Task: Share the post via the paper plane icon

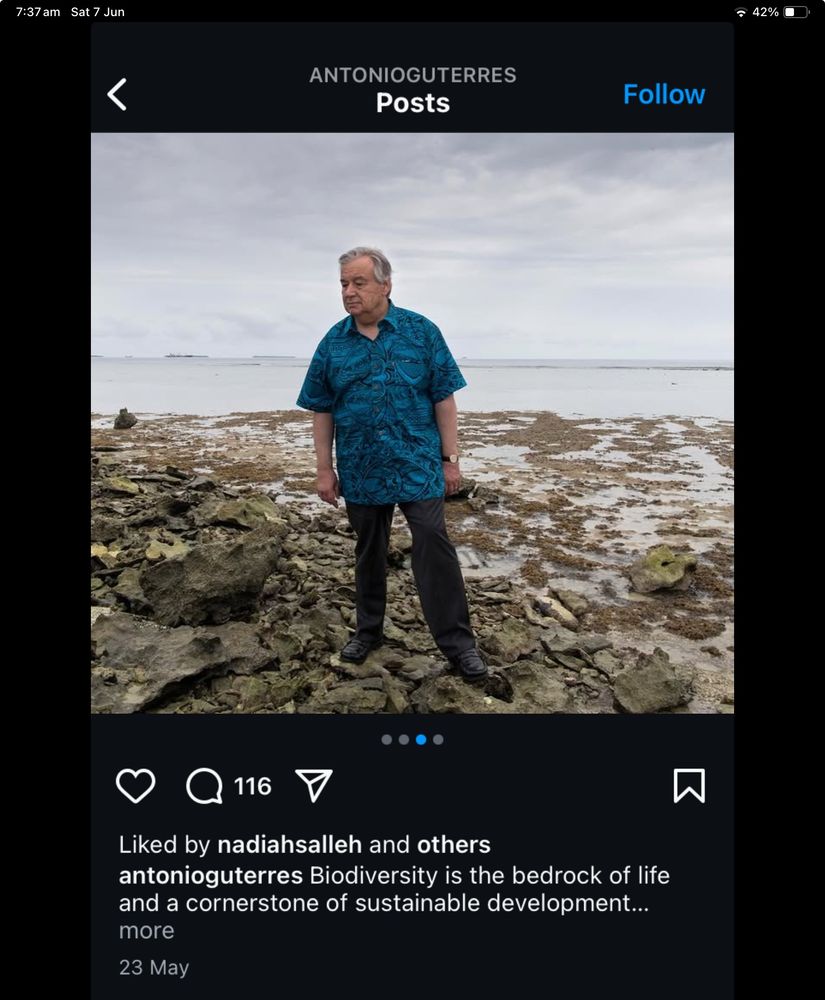Action: pyautogui.click(x=315, y=786)
